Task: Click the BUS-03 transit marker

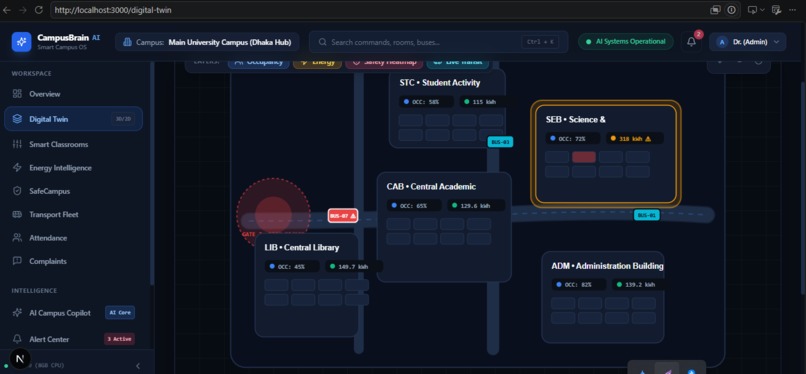Action: pos(500,142)
